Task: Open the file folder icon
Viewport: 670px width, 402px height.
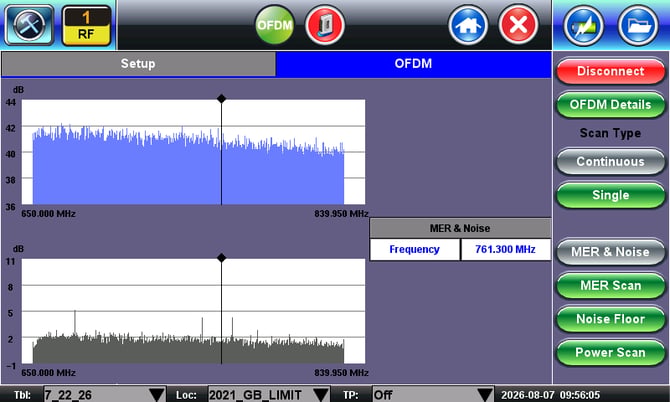Action: click(638, 25)
